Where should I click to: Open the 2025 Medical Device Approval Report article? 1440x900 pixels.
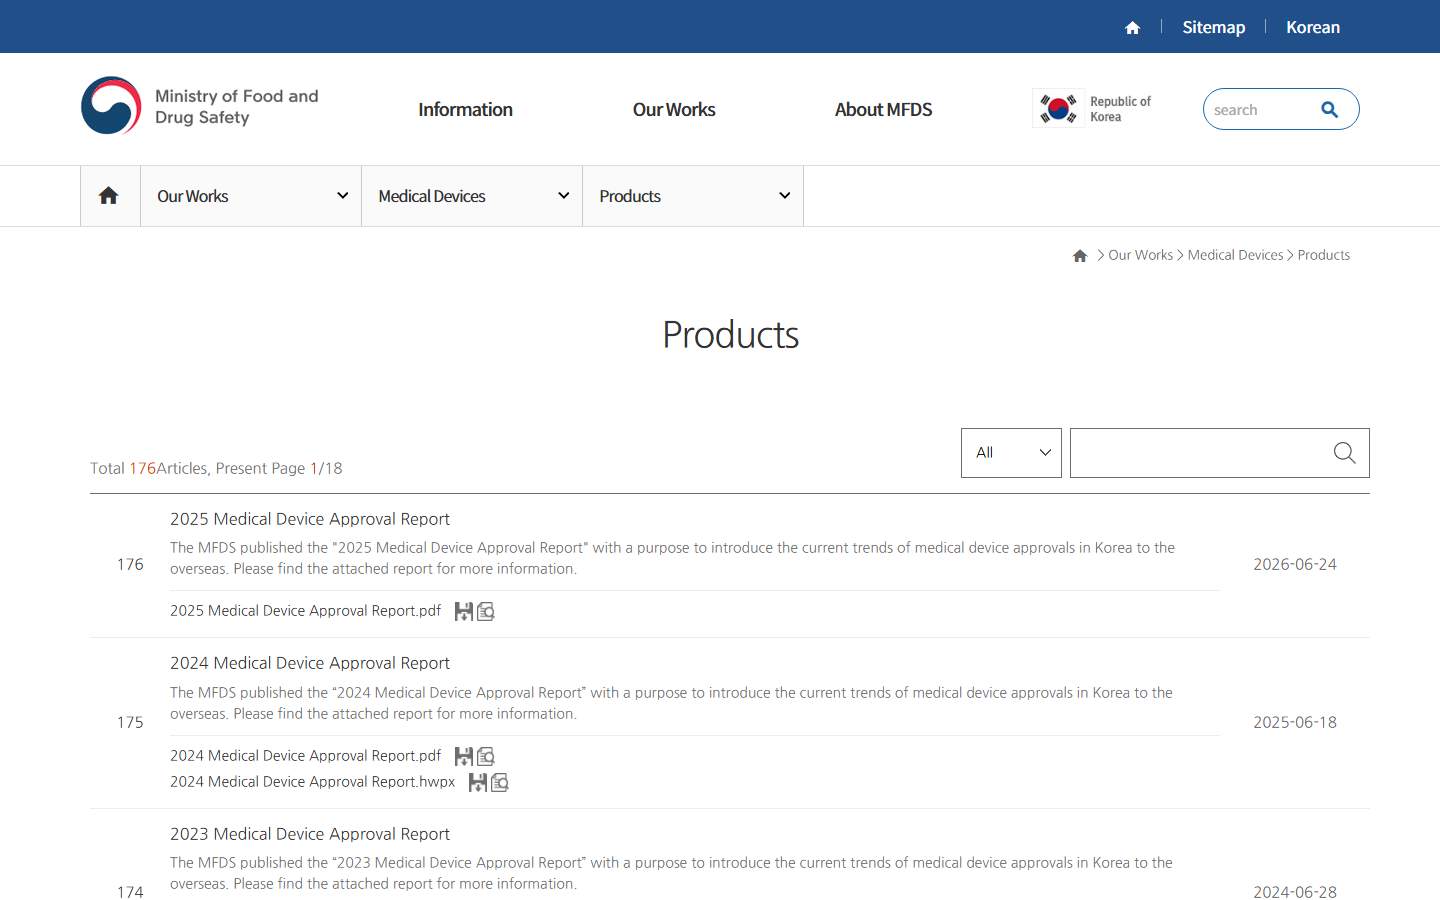pos(310,519)
